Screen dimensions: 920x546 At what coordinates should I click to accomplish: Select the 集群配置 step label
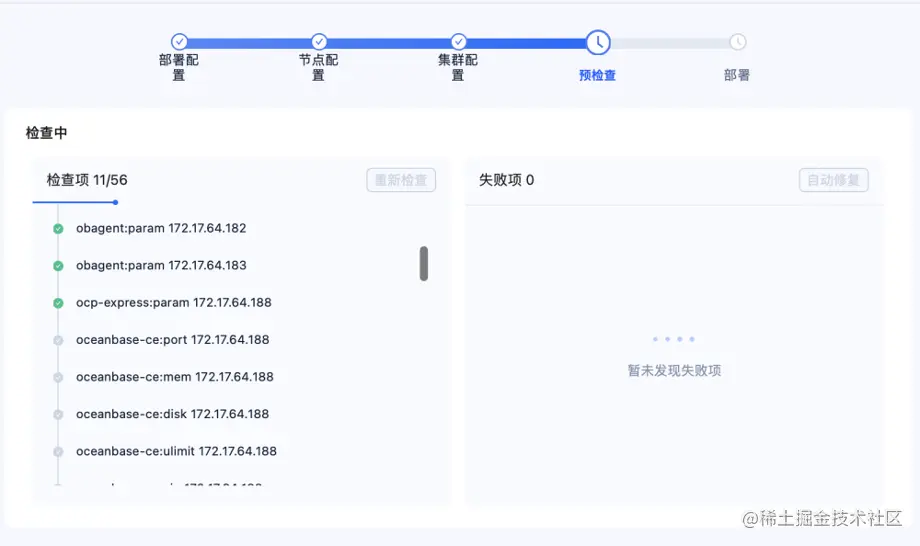pos(458,67)
